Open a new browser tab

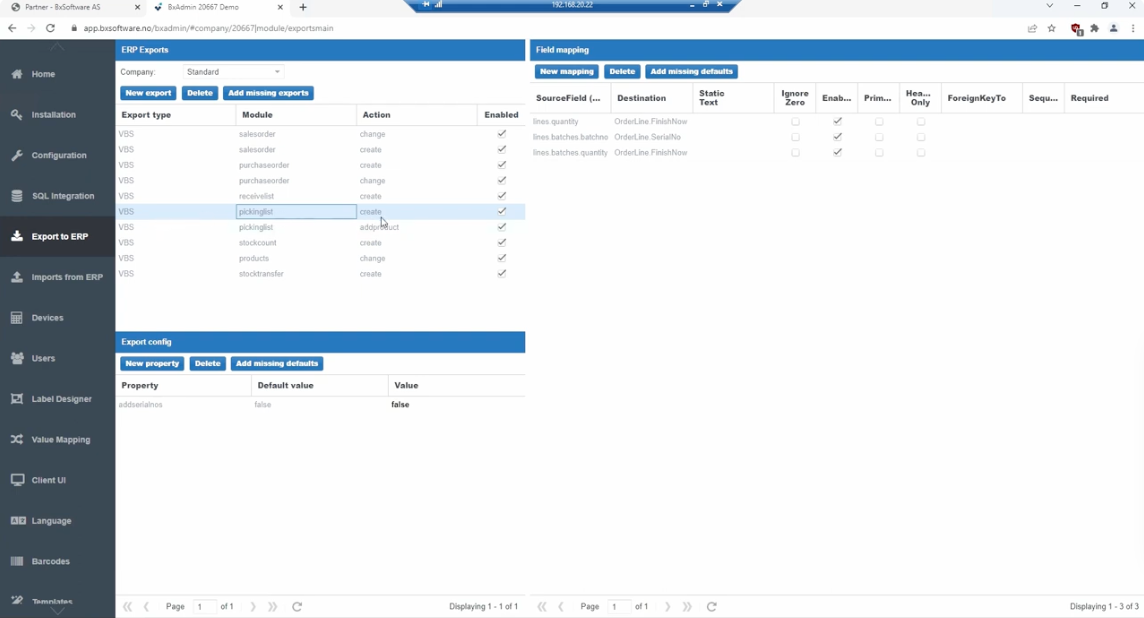click(x=303, y=7)
